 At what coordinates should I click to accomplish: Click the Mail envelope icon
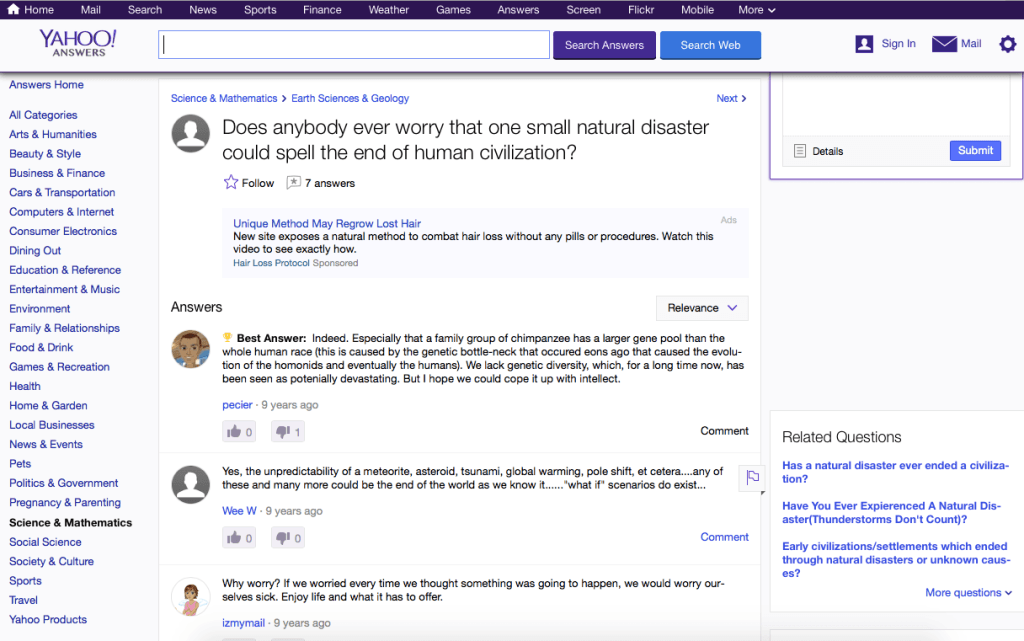coord(944,44)
